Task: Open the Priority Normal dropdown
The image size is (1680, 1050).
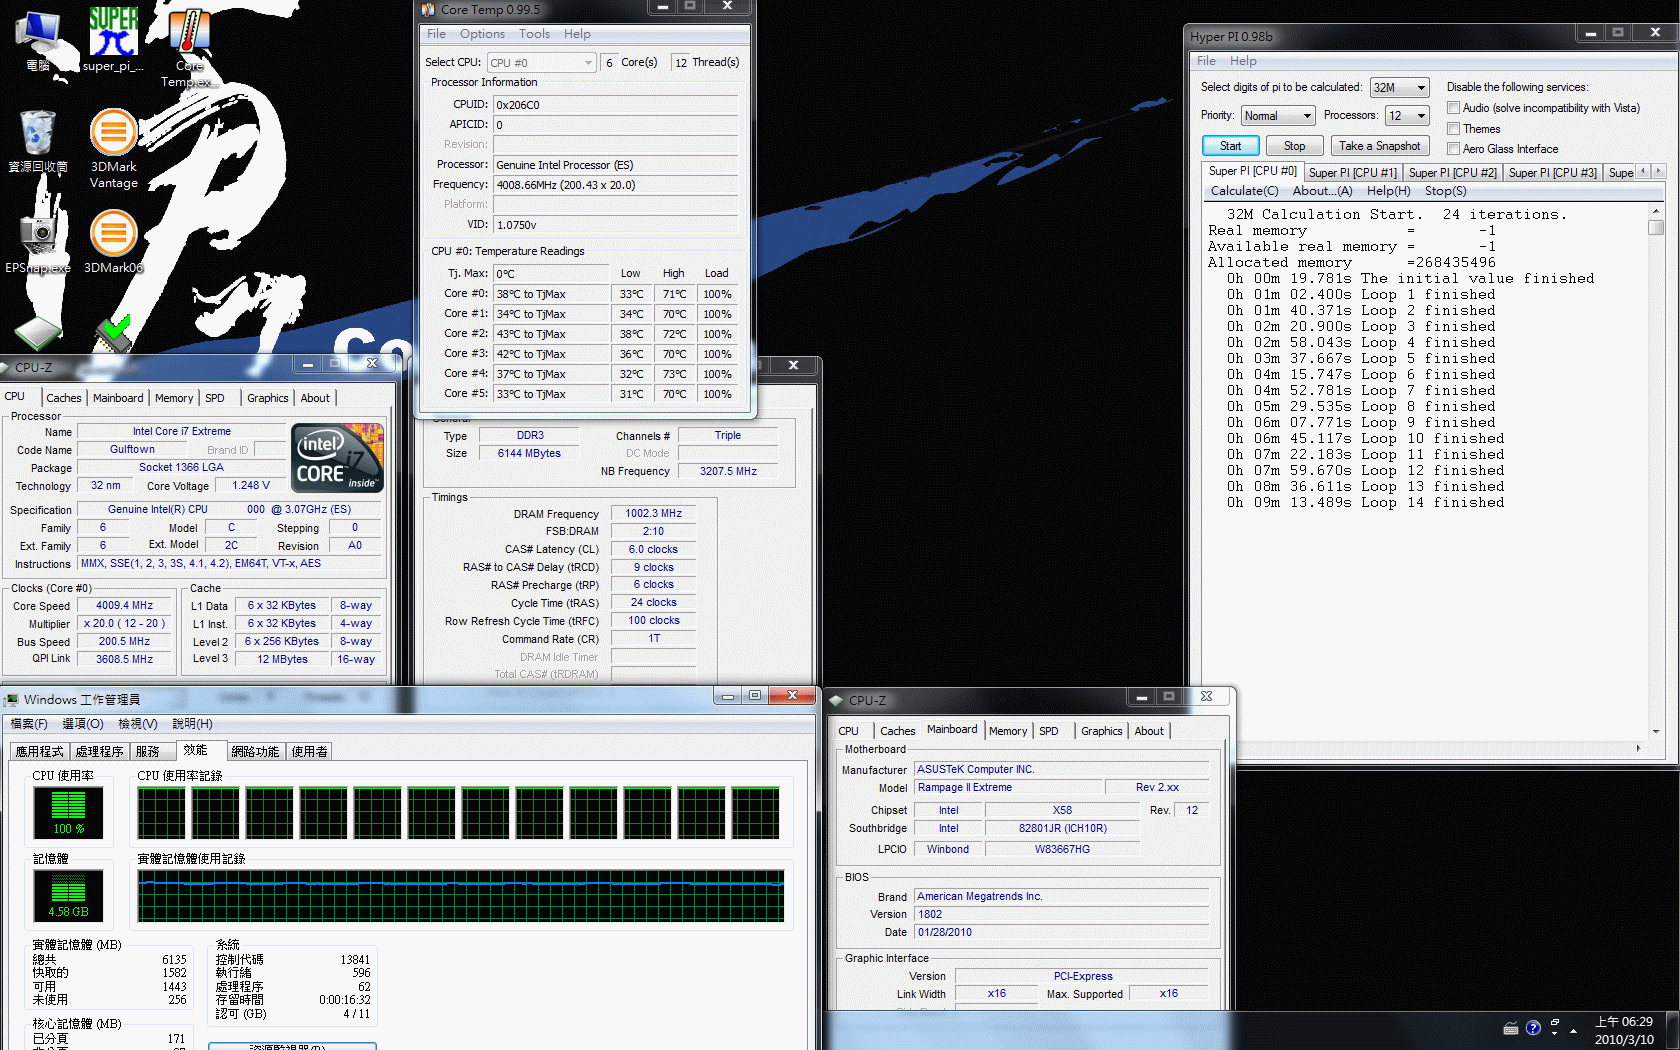Action: tap(1277, 116)
